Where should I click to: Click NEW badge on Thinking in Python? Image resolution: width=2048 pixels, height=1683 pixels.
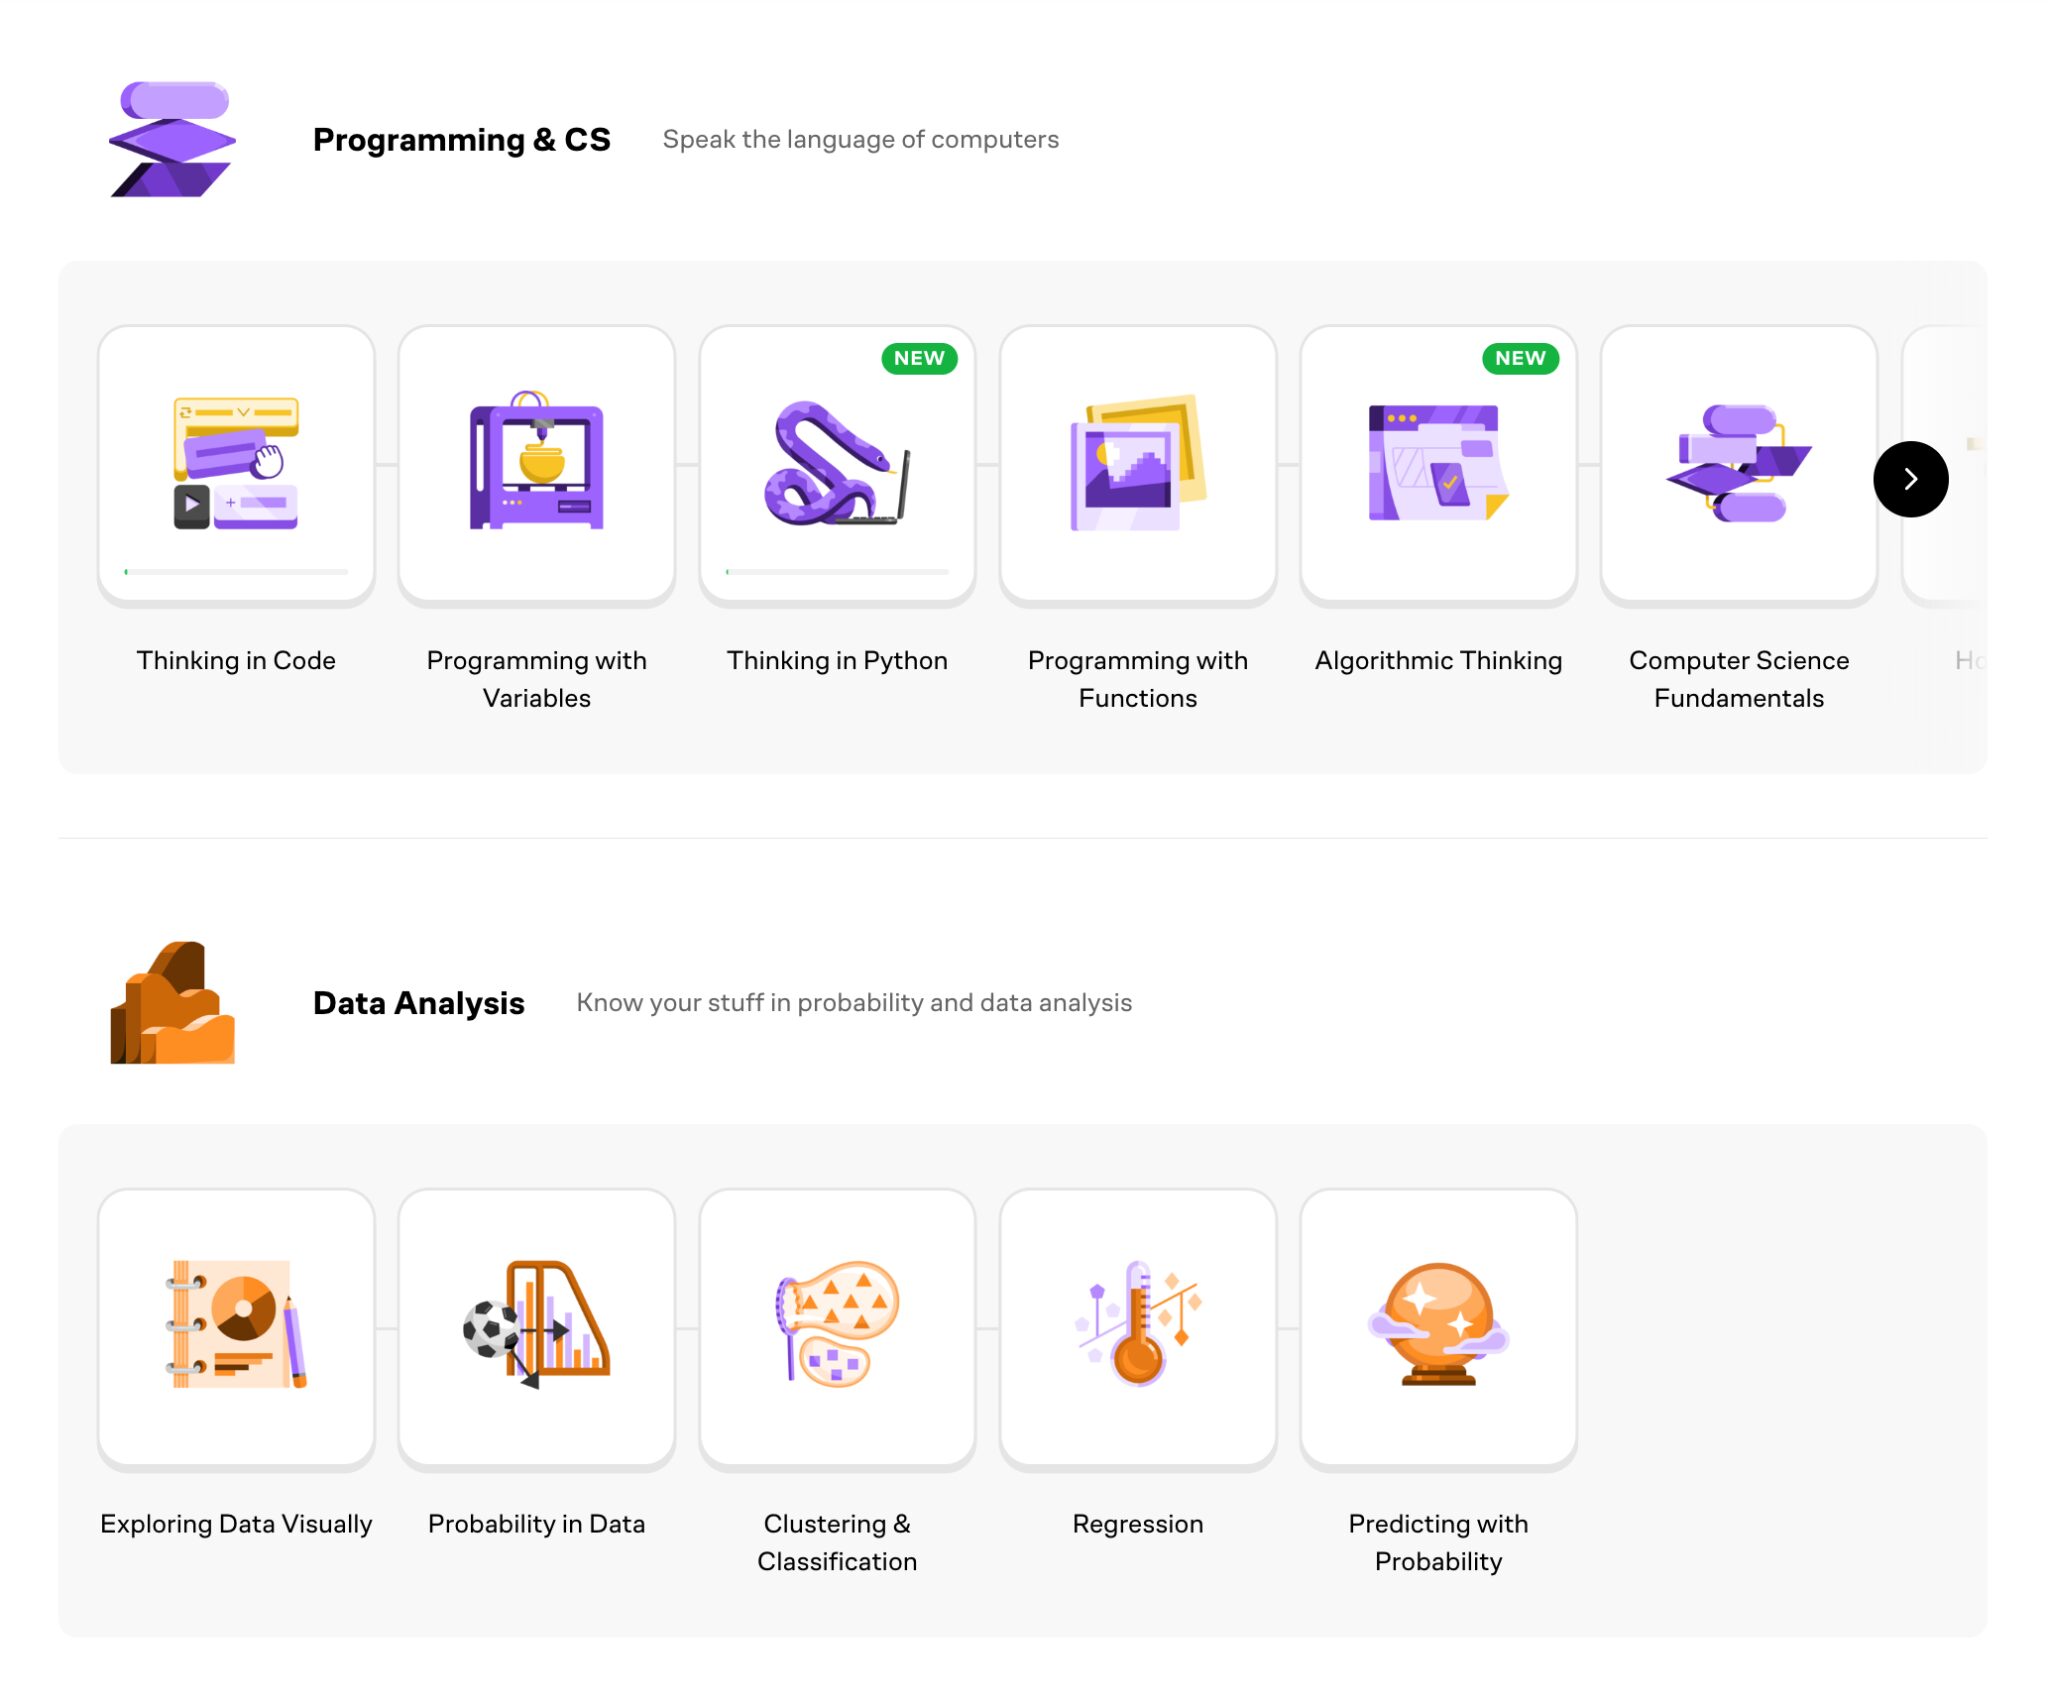919,358
